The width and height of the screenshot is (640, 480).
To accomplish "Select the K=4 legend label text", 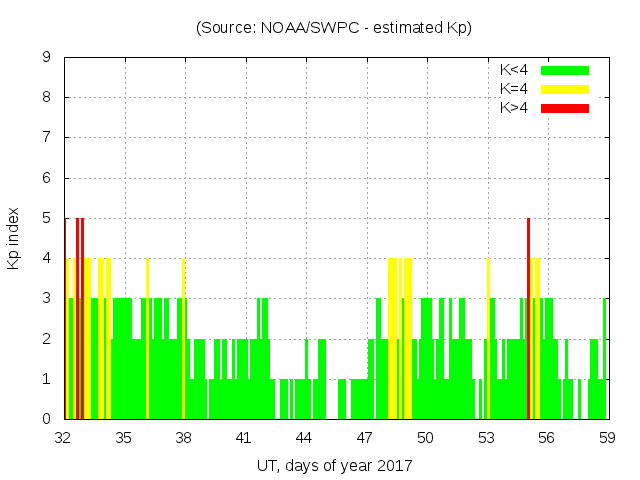I will click(515, 89).
